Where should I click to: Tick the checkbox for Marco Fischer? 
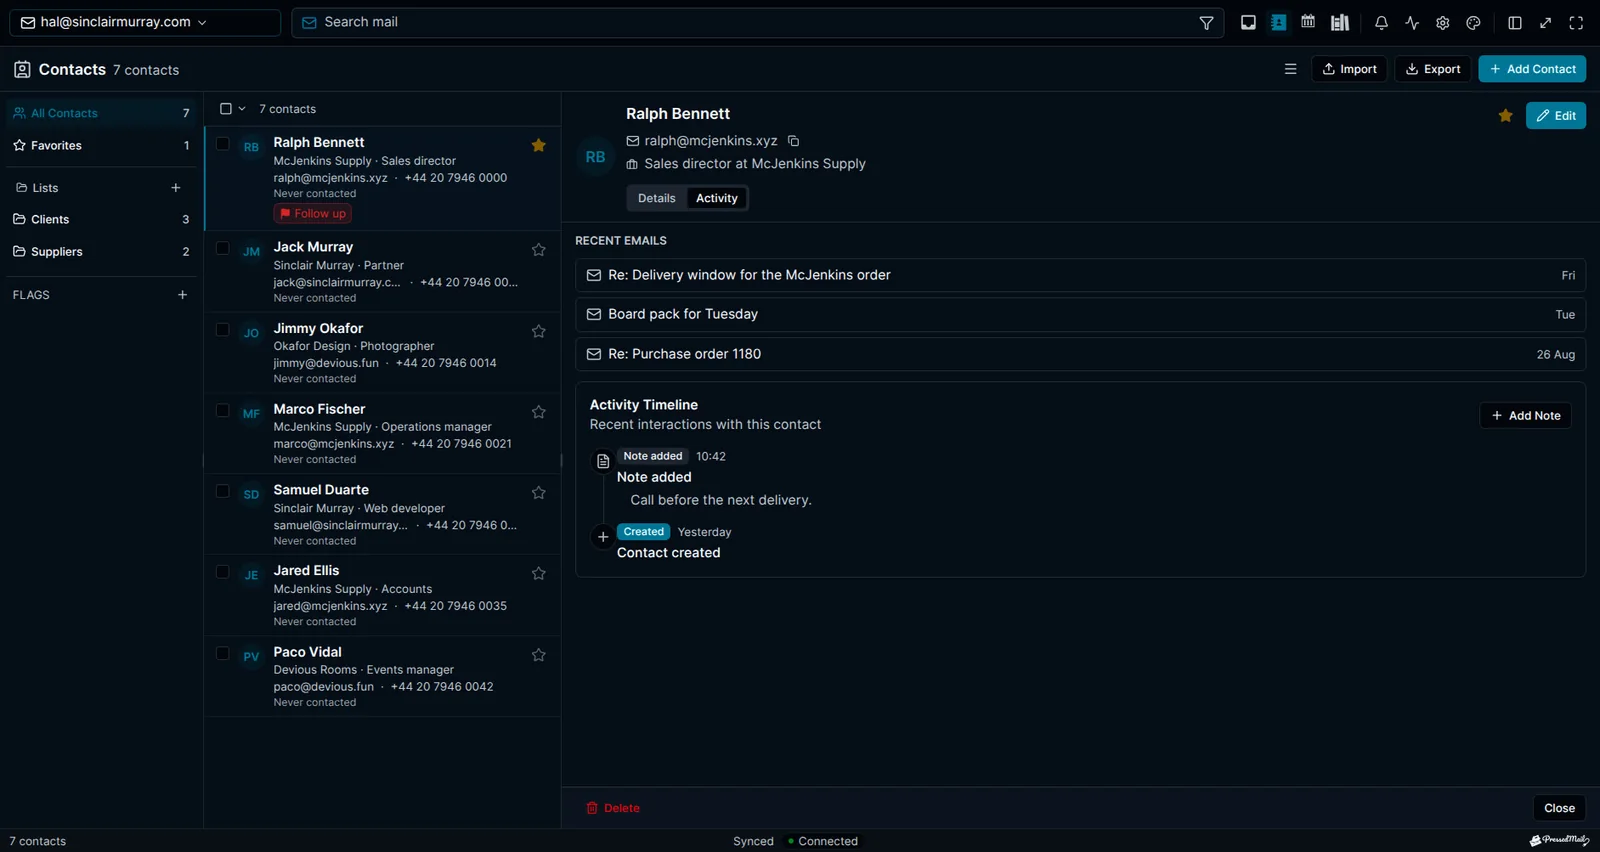coord(223,410)
